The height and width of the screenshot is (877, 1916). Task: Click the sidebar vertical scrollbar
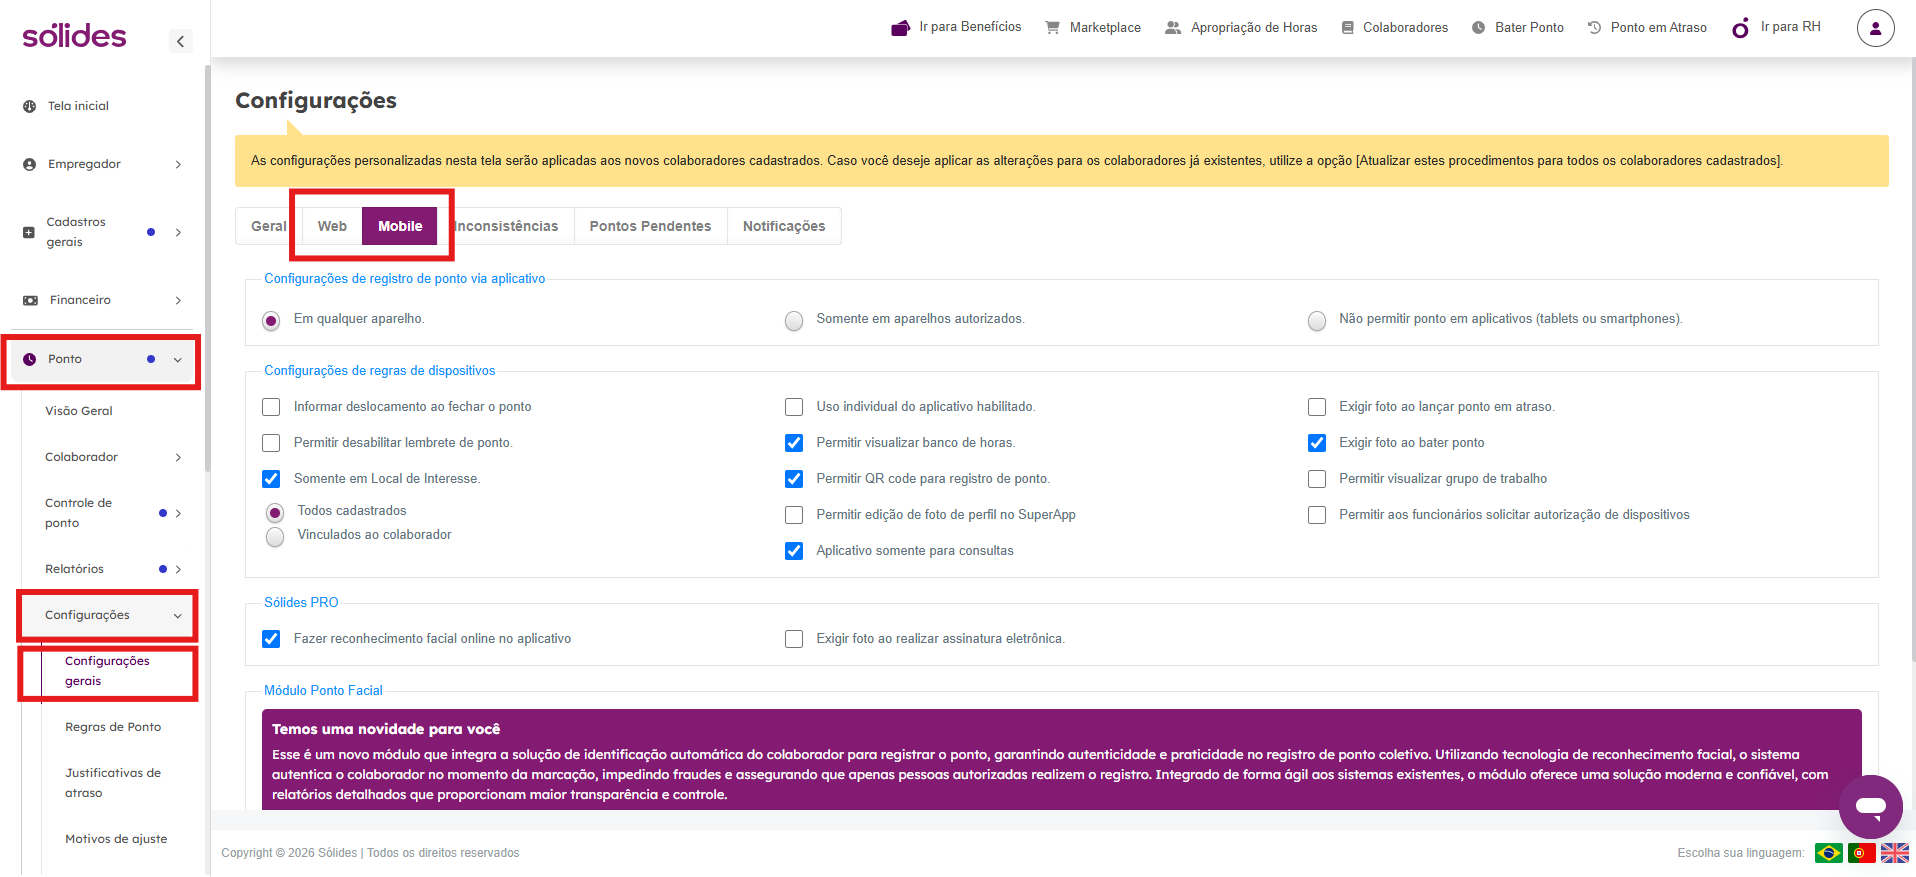[207, 268]
